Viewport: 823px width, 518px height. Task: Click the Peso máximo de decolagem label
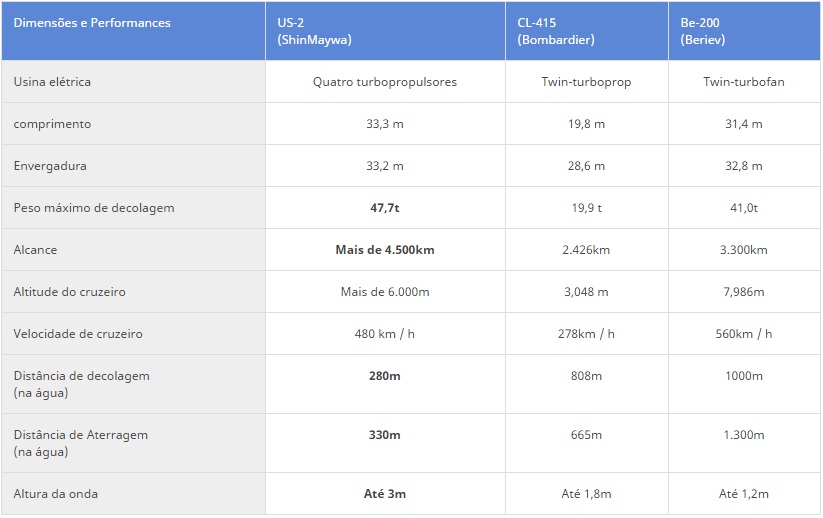(94, 208)
